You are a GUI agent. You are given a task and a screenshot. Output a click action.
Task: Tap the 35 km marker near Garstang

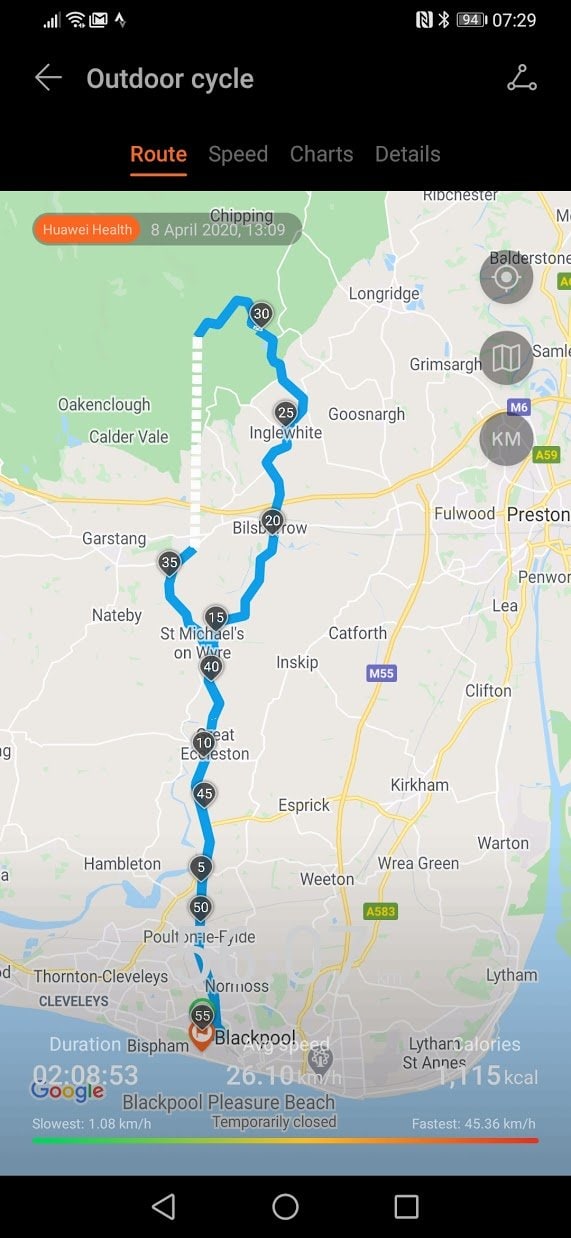pyautogui.click(x=169, y=564)
